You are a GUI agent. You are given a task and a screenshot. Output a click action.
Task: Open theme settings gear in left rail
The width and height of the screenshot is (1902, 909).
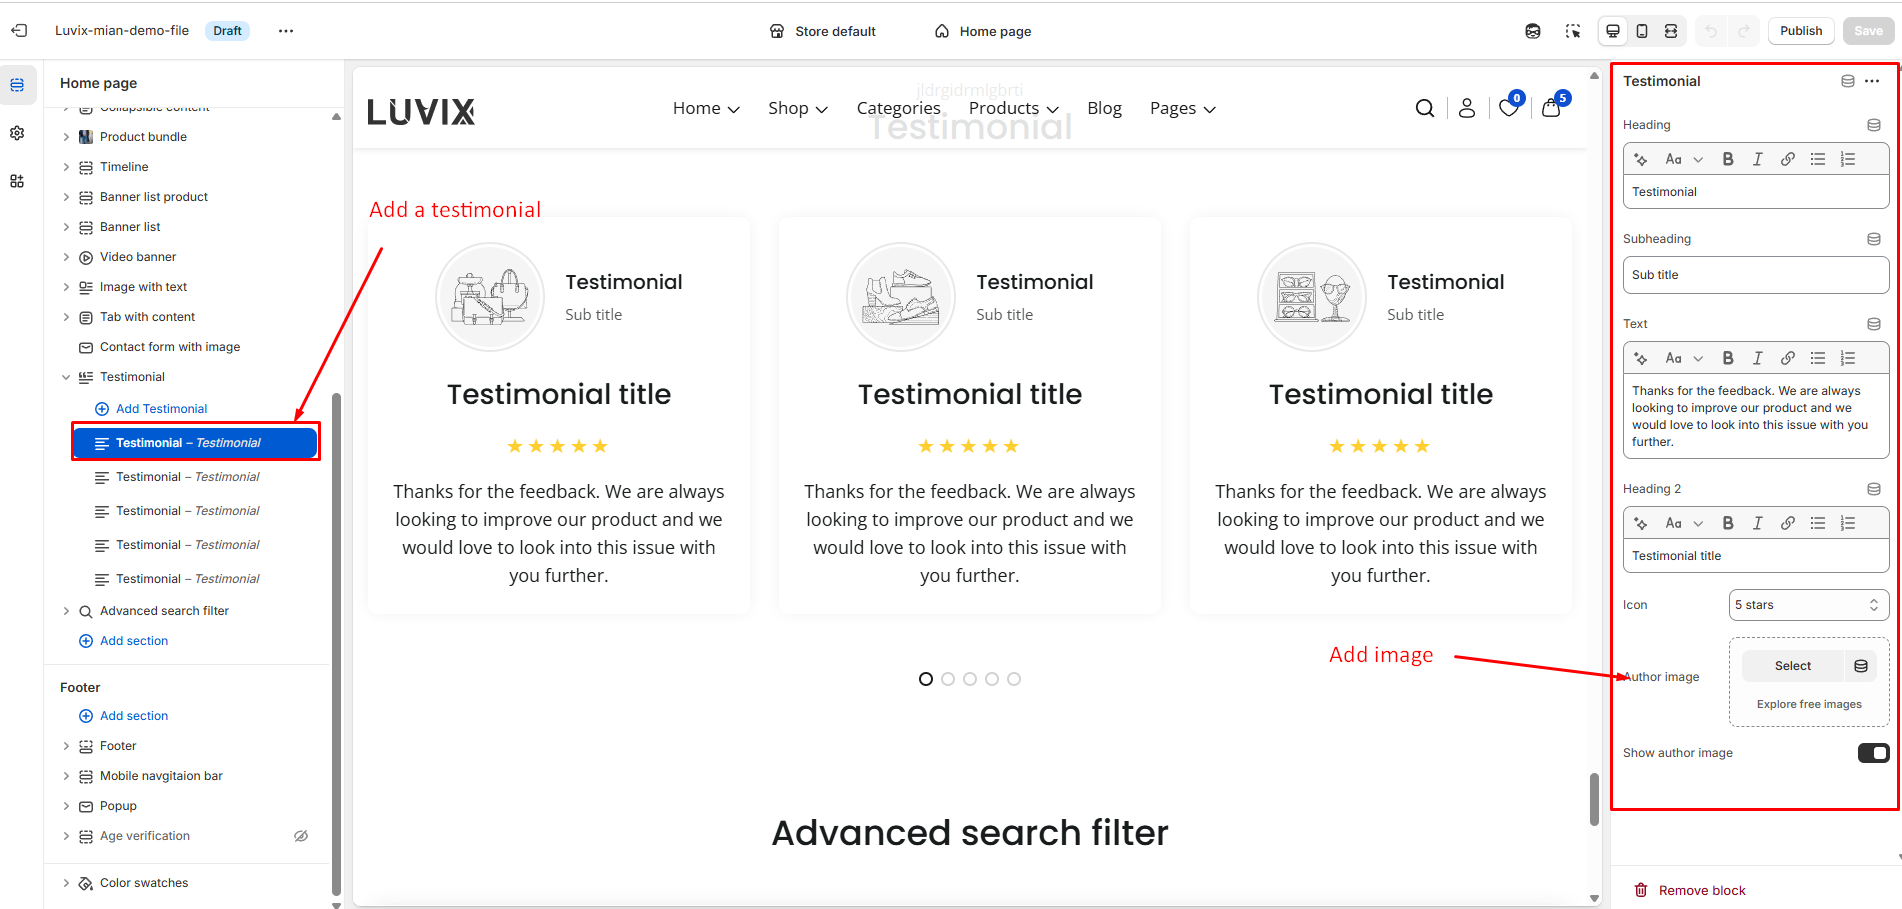click(17, 133)
